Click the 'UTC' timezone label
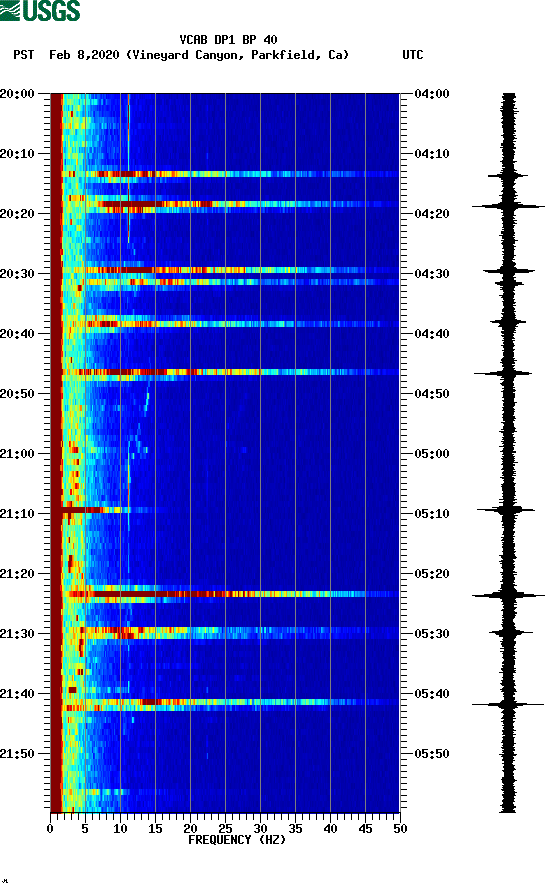552x892 pixels. 413,55
